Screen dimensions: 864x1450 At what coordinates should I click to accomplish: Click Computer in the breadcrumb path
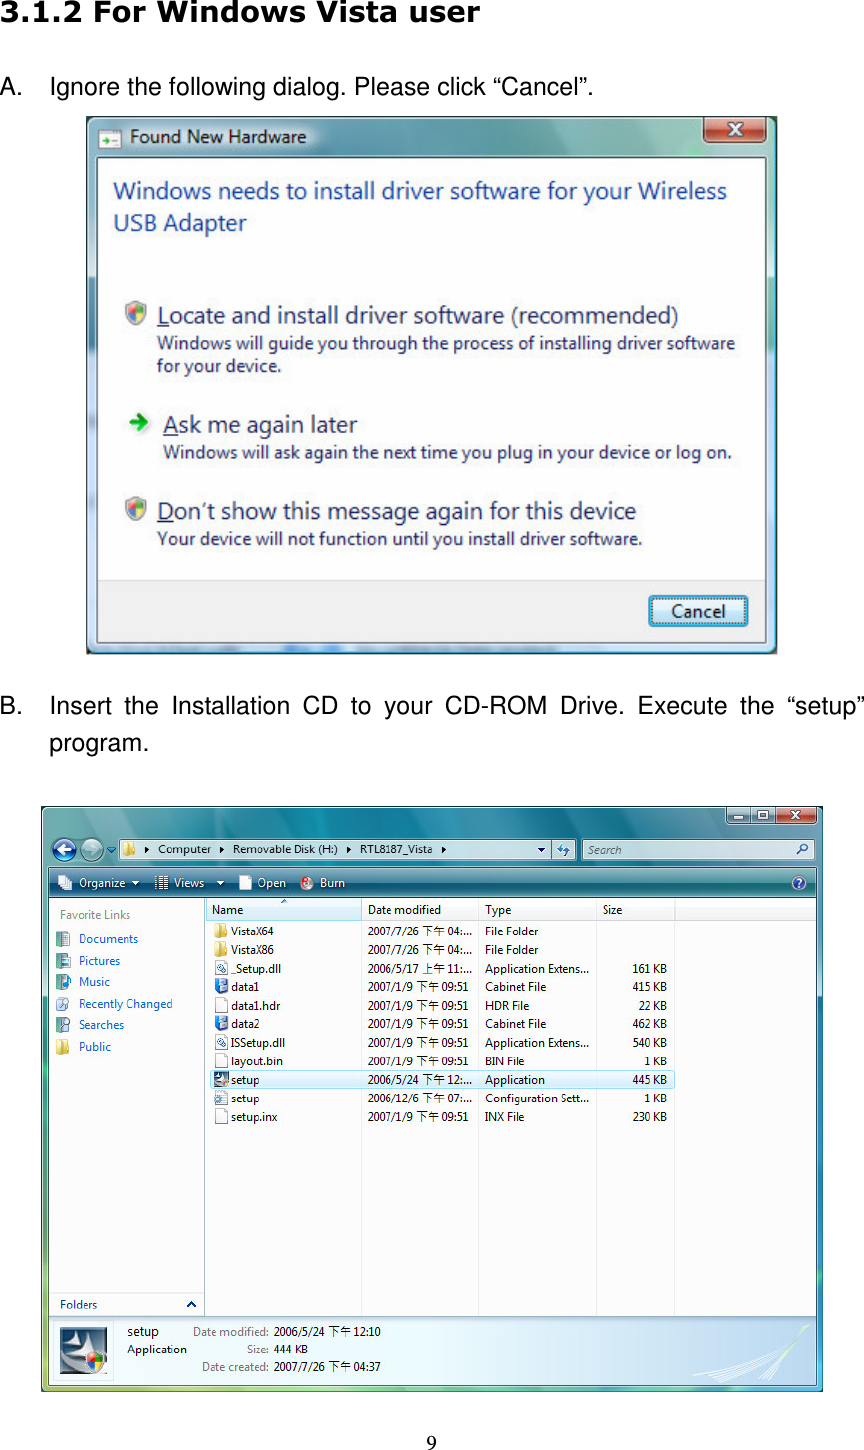(x=183, y=849)
